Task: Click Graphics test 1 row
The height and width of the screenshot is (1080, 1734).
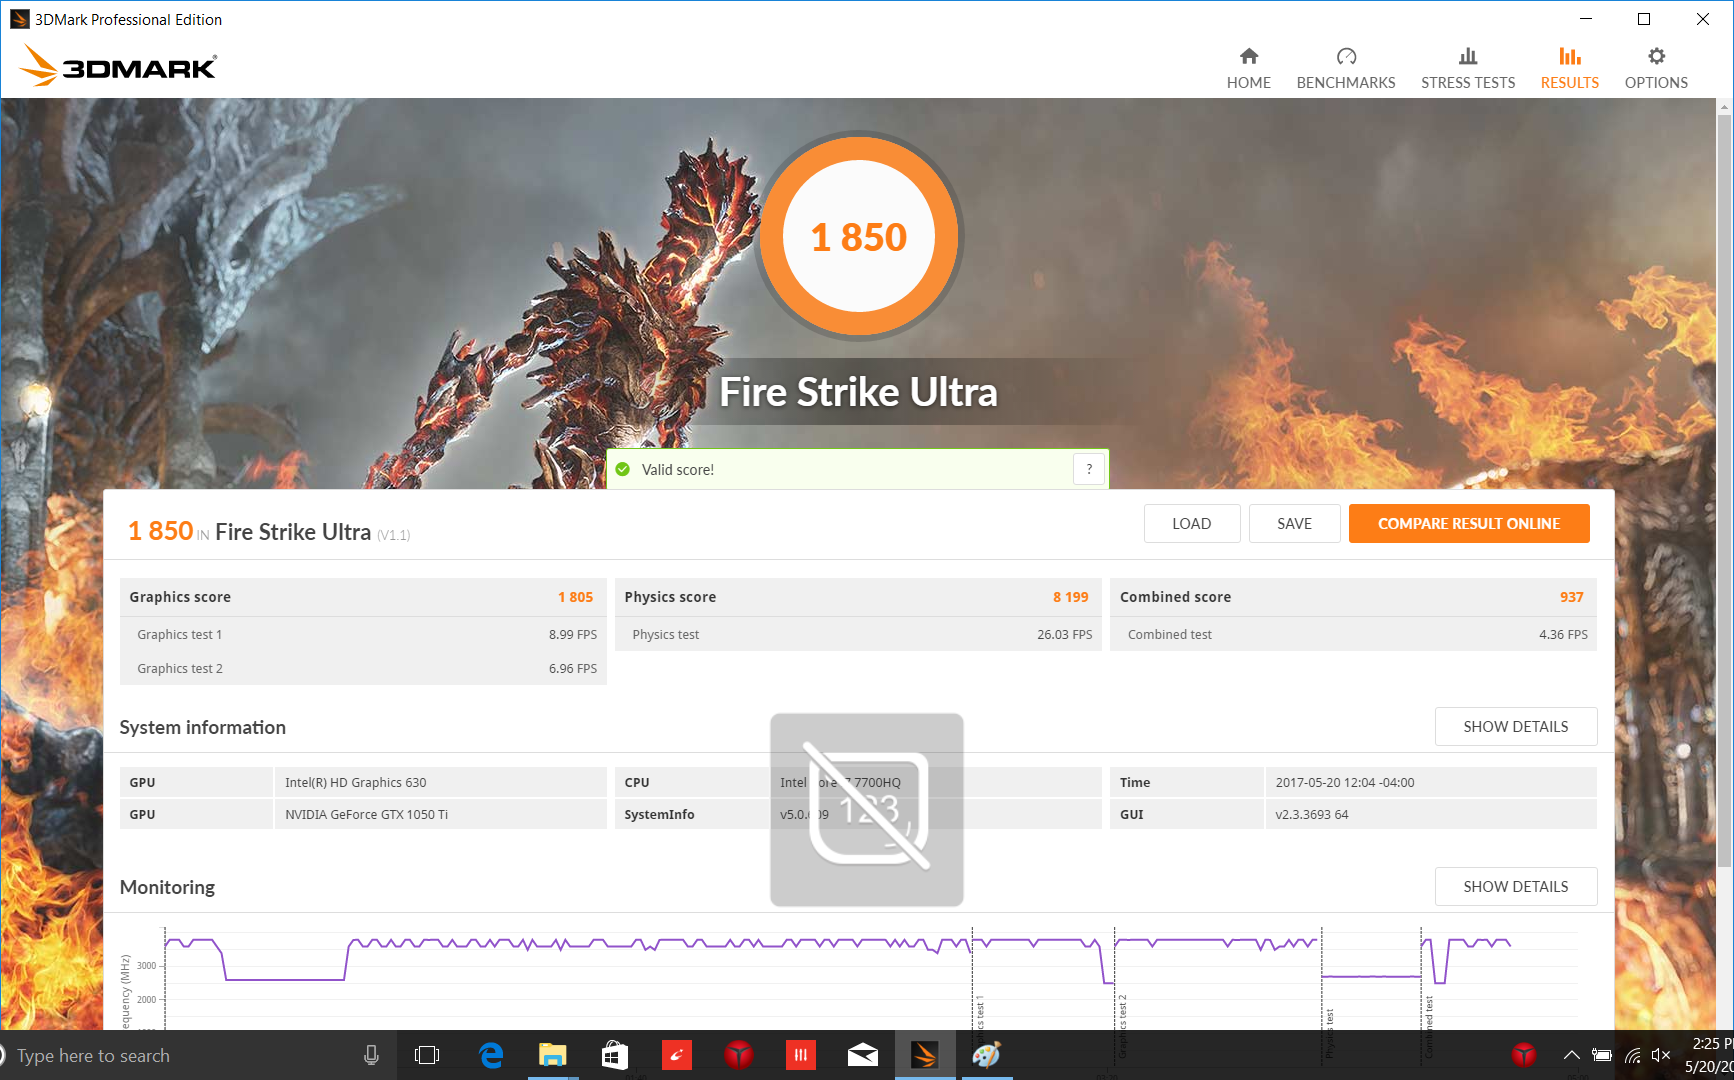Action: click(x=363, y=634)
